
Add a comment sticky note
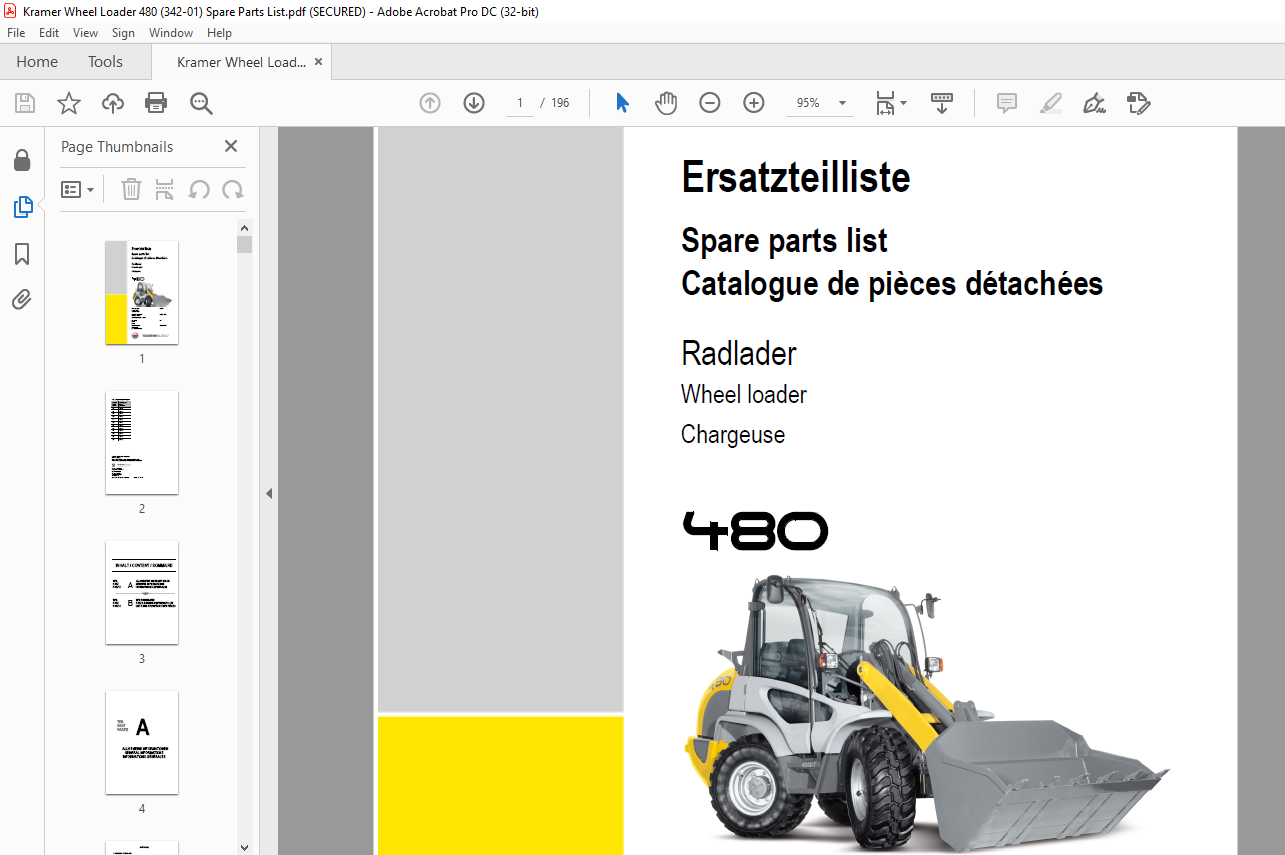[1007, 103]
